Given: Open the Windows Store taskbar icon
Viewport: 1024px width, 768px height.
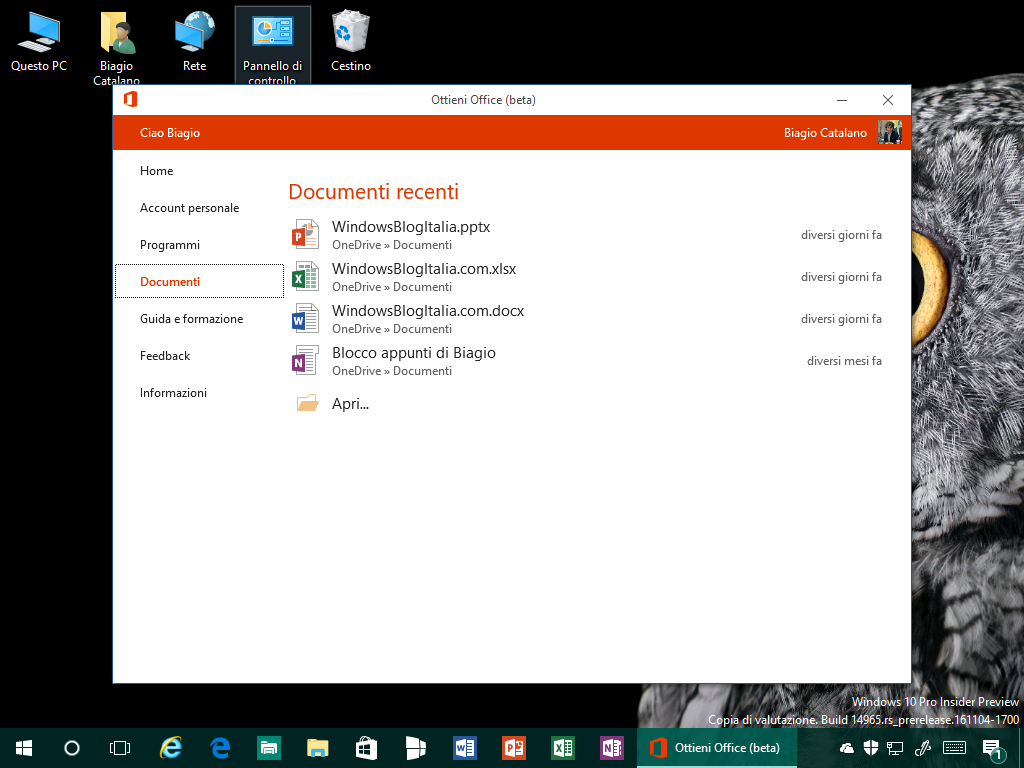Looking at the screenshot, I should [x=366, y=748].
